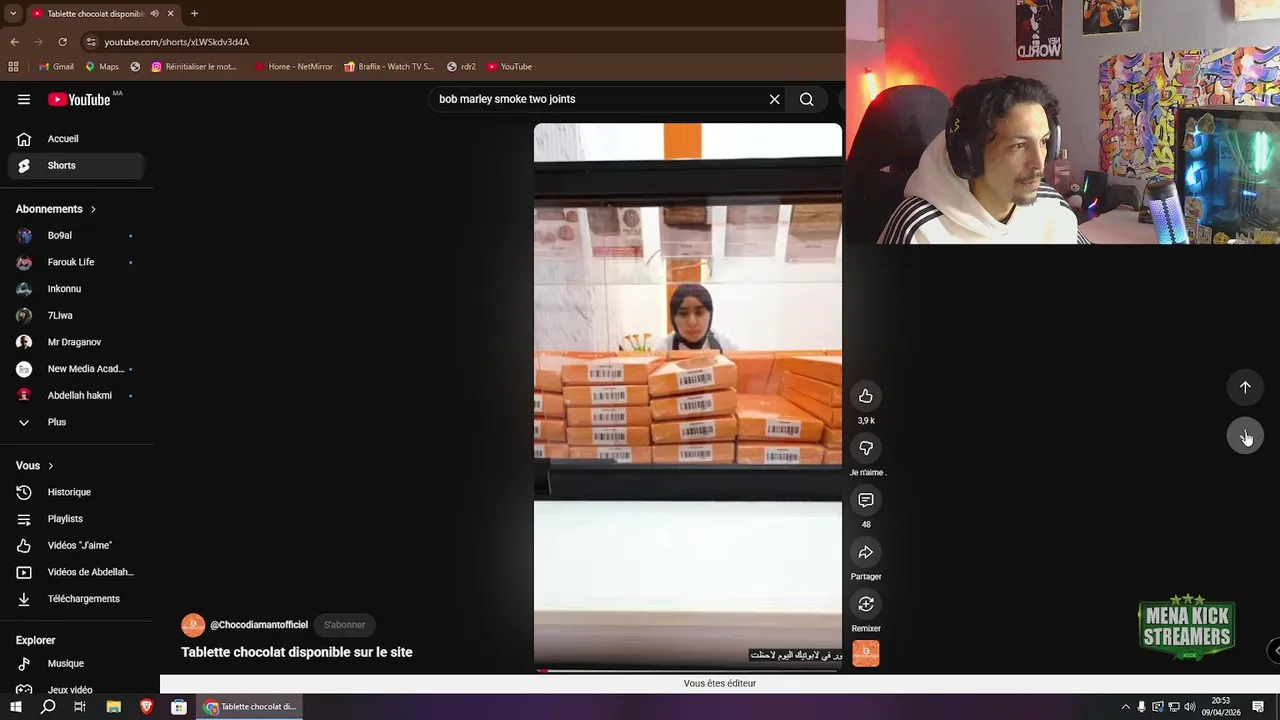Image resolution: width=1280 pixels, height=720 pixels.
Task: Open the comments on the Short
Action: click(866, 500)
